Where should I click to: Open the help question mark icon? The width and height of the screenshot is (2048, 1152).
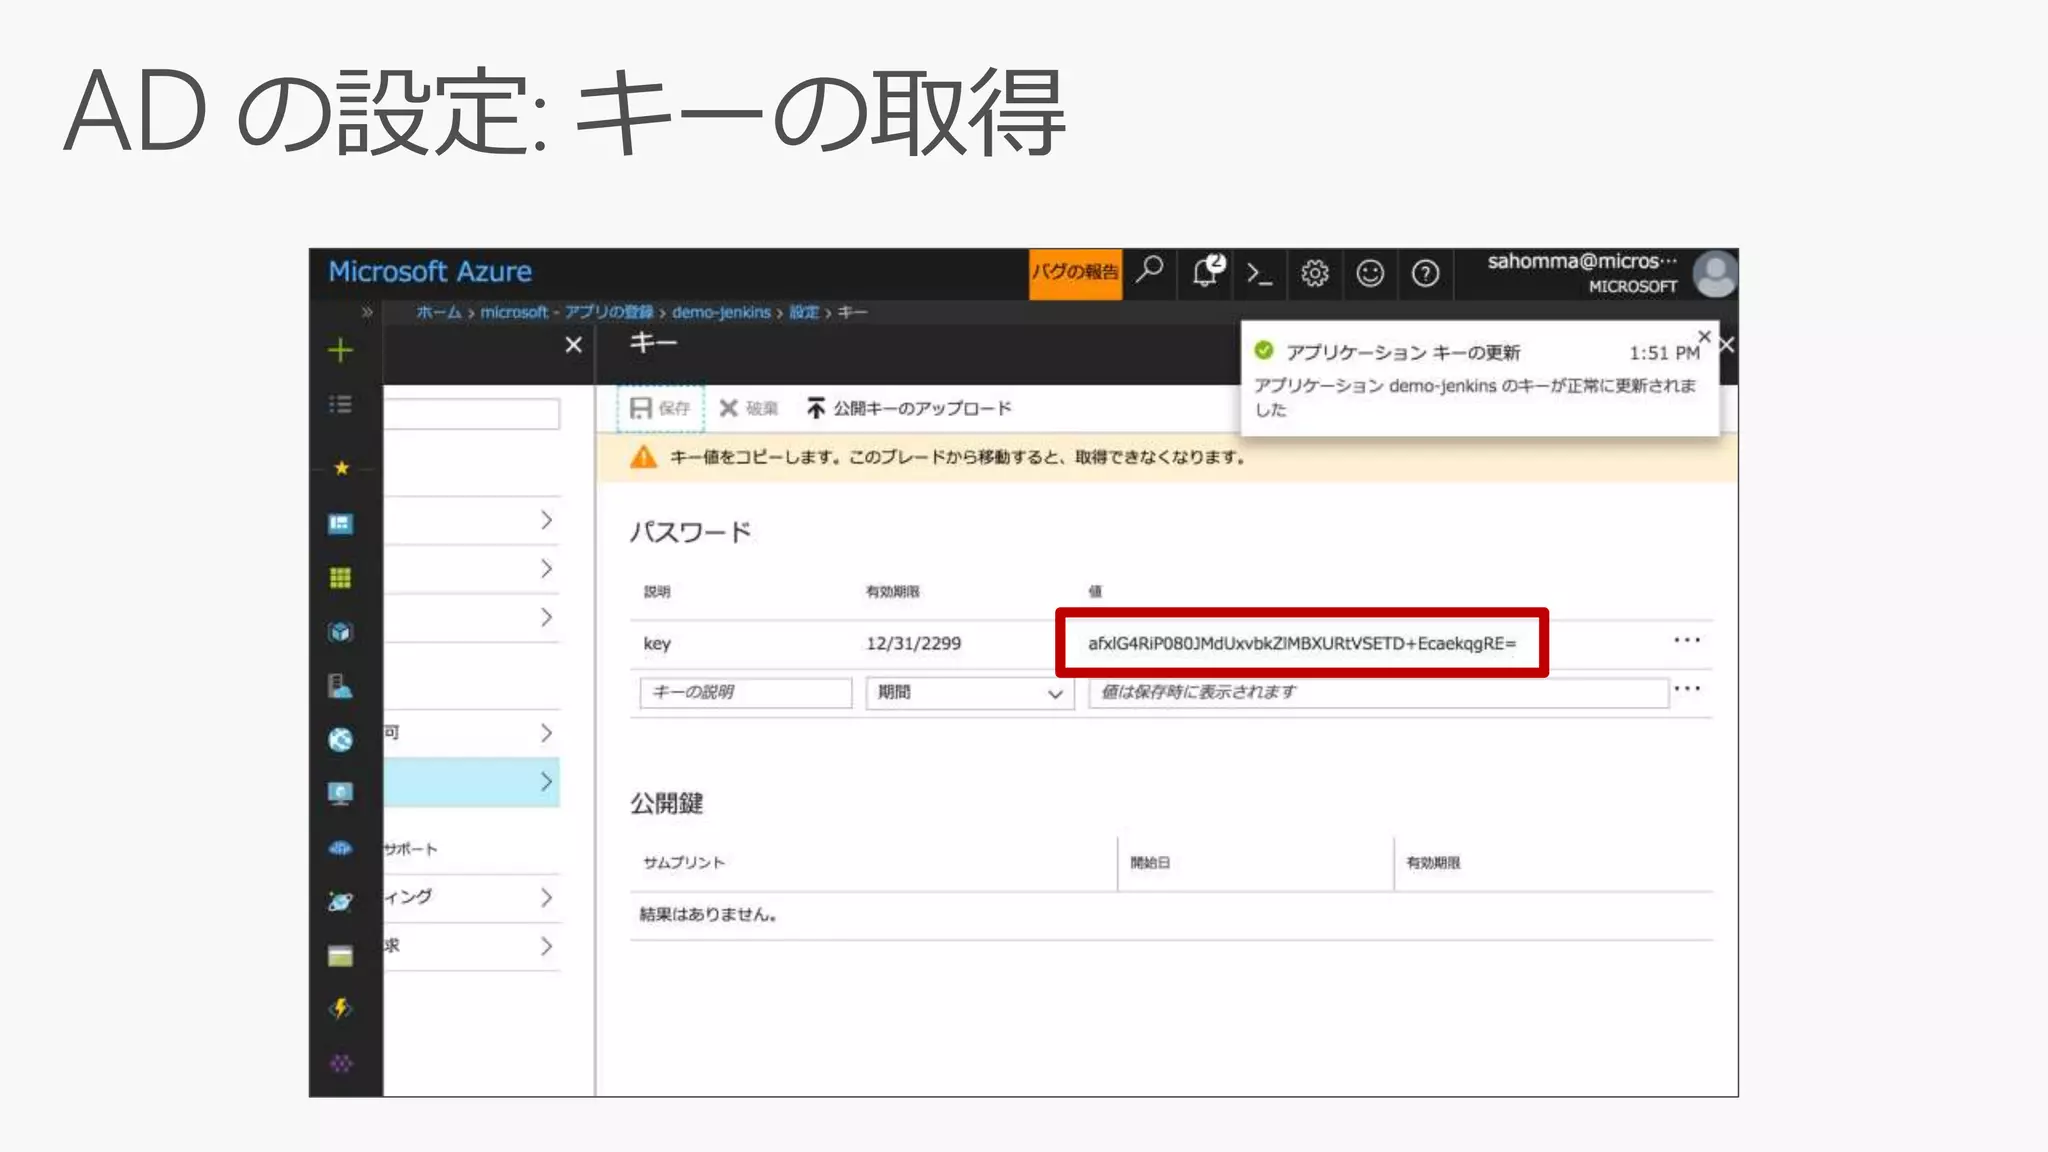[1425, 273]
